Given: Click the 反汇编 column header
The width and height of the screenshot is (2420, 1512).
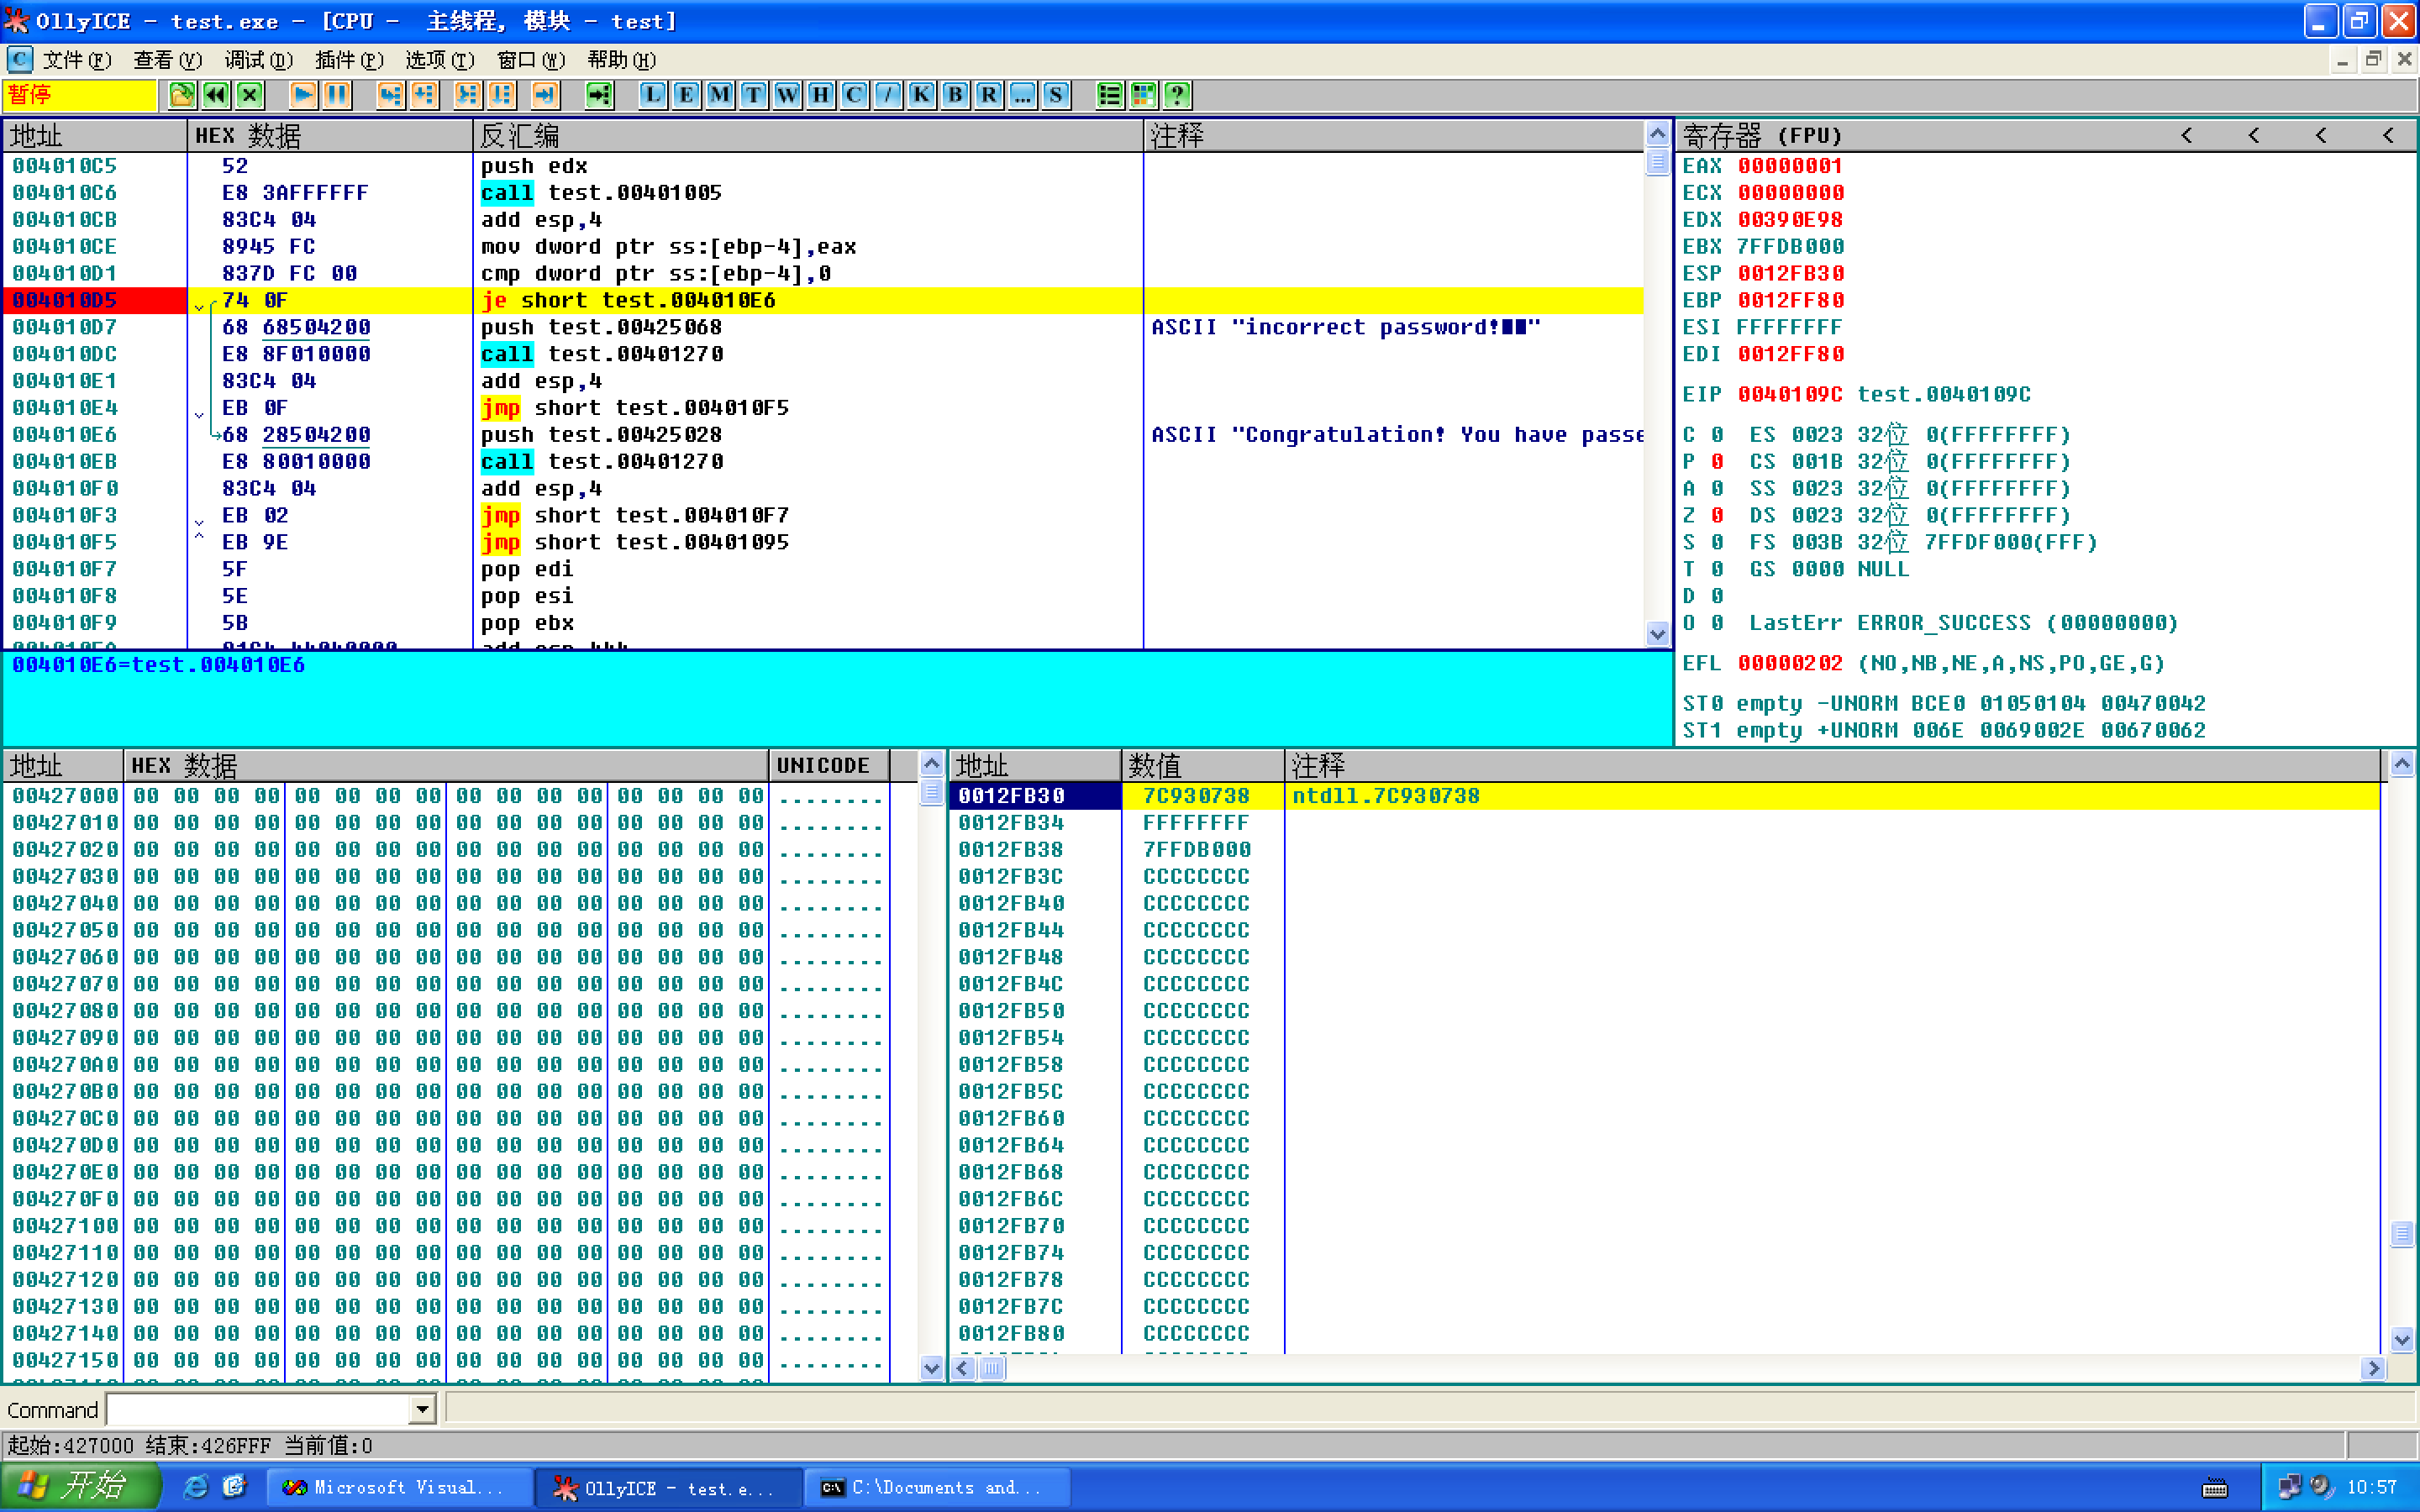Looking at the screenshot, I should click(808, 135).
